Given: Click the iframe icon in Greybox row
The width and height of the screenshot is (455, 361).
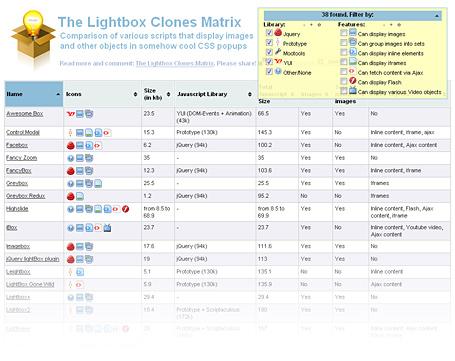Looking at the screenshot, I should point(98,184).
